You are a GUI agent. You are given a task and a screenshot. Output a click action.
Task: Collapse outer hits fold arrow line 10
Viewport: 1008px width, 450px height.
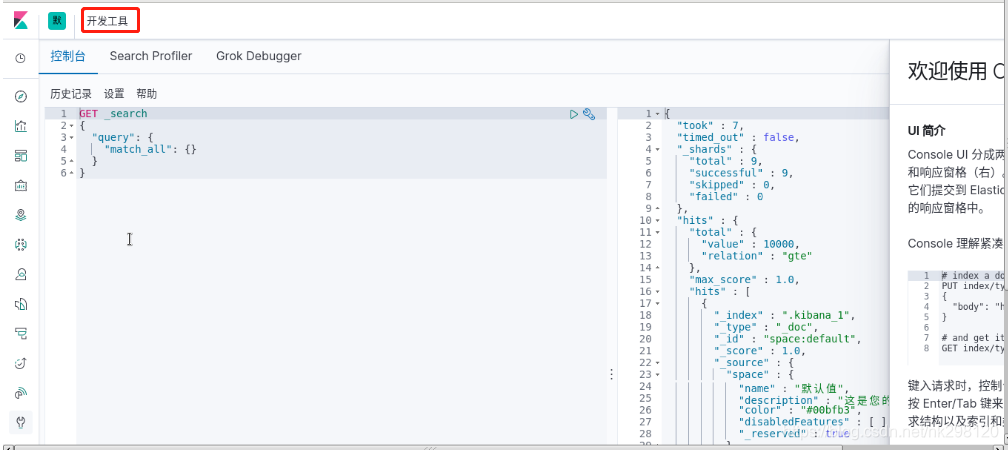tap(658, 220)
